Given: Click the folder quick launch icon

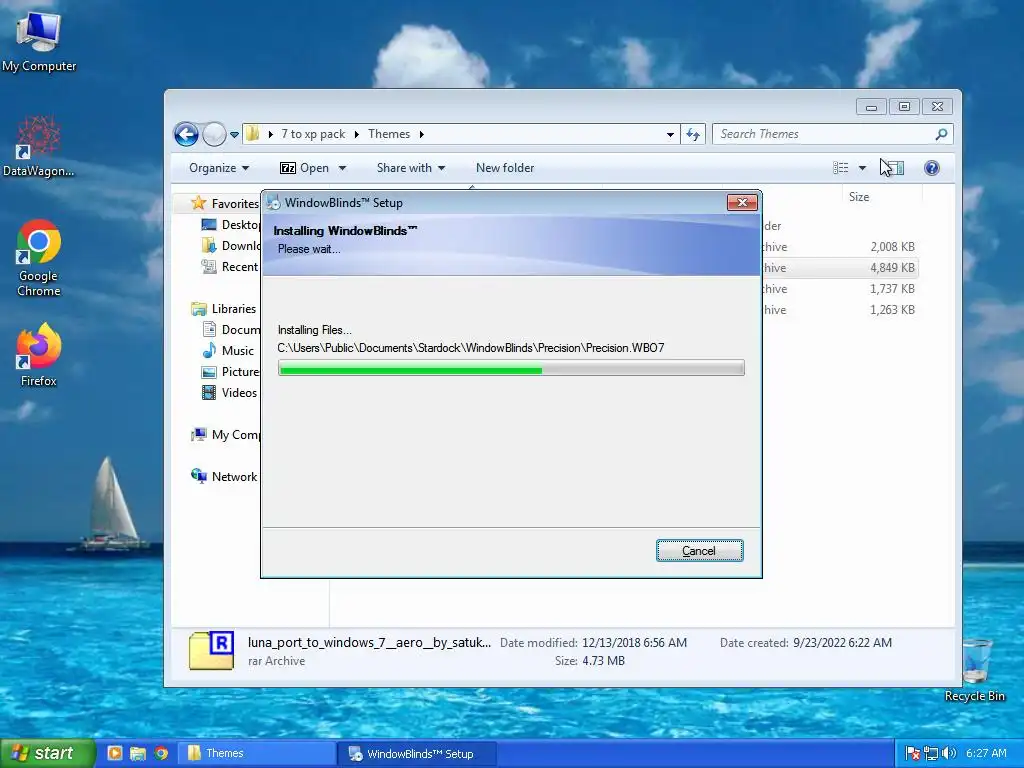Looking at the screenshot, I should click(x=138, y=753).
